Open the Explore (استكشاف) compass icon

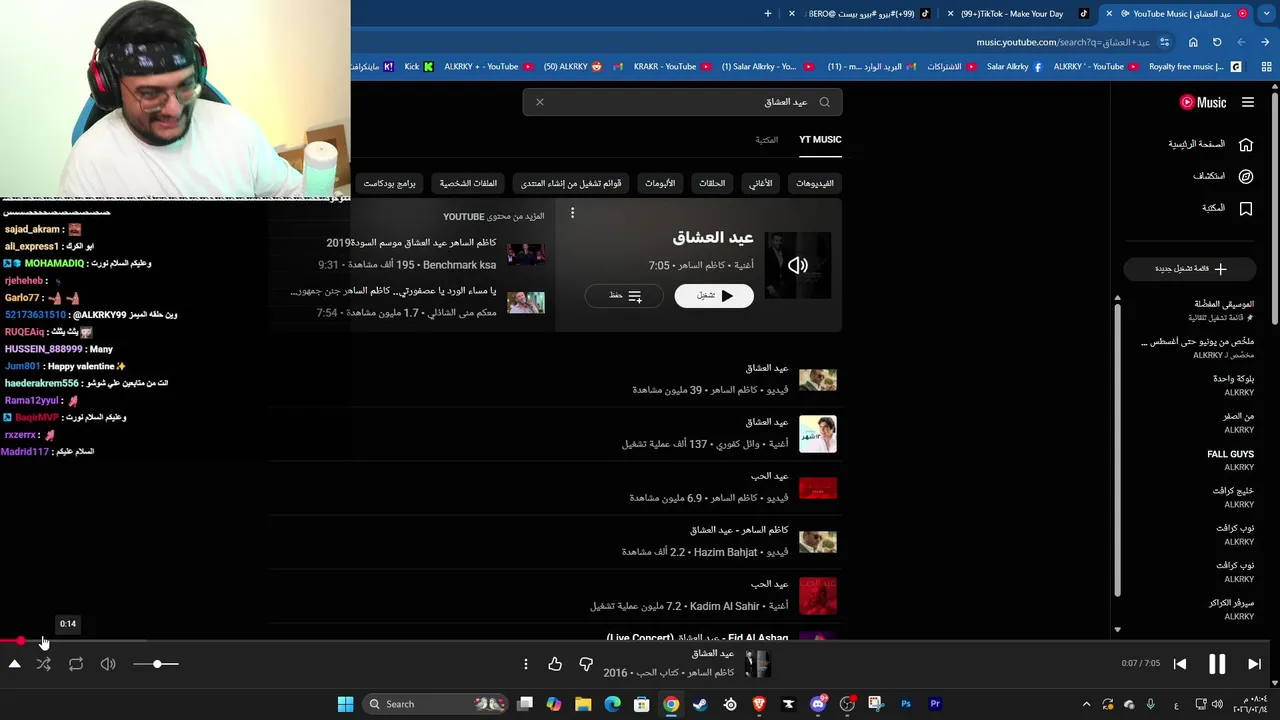pyautogui.click(x=1246, y=176)
